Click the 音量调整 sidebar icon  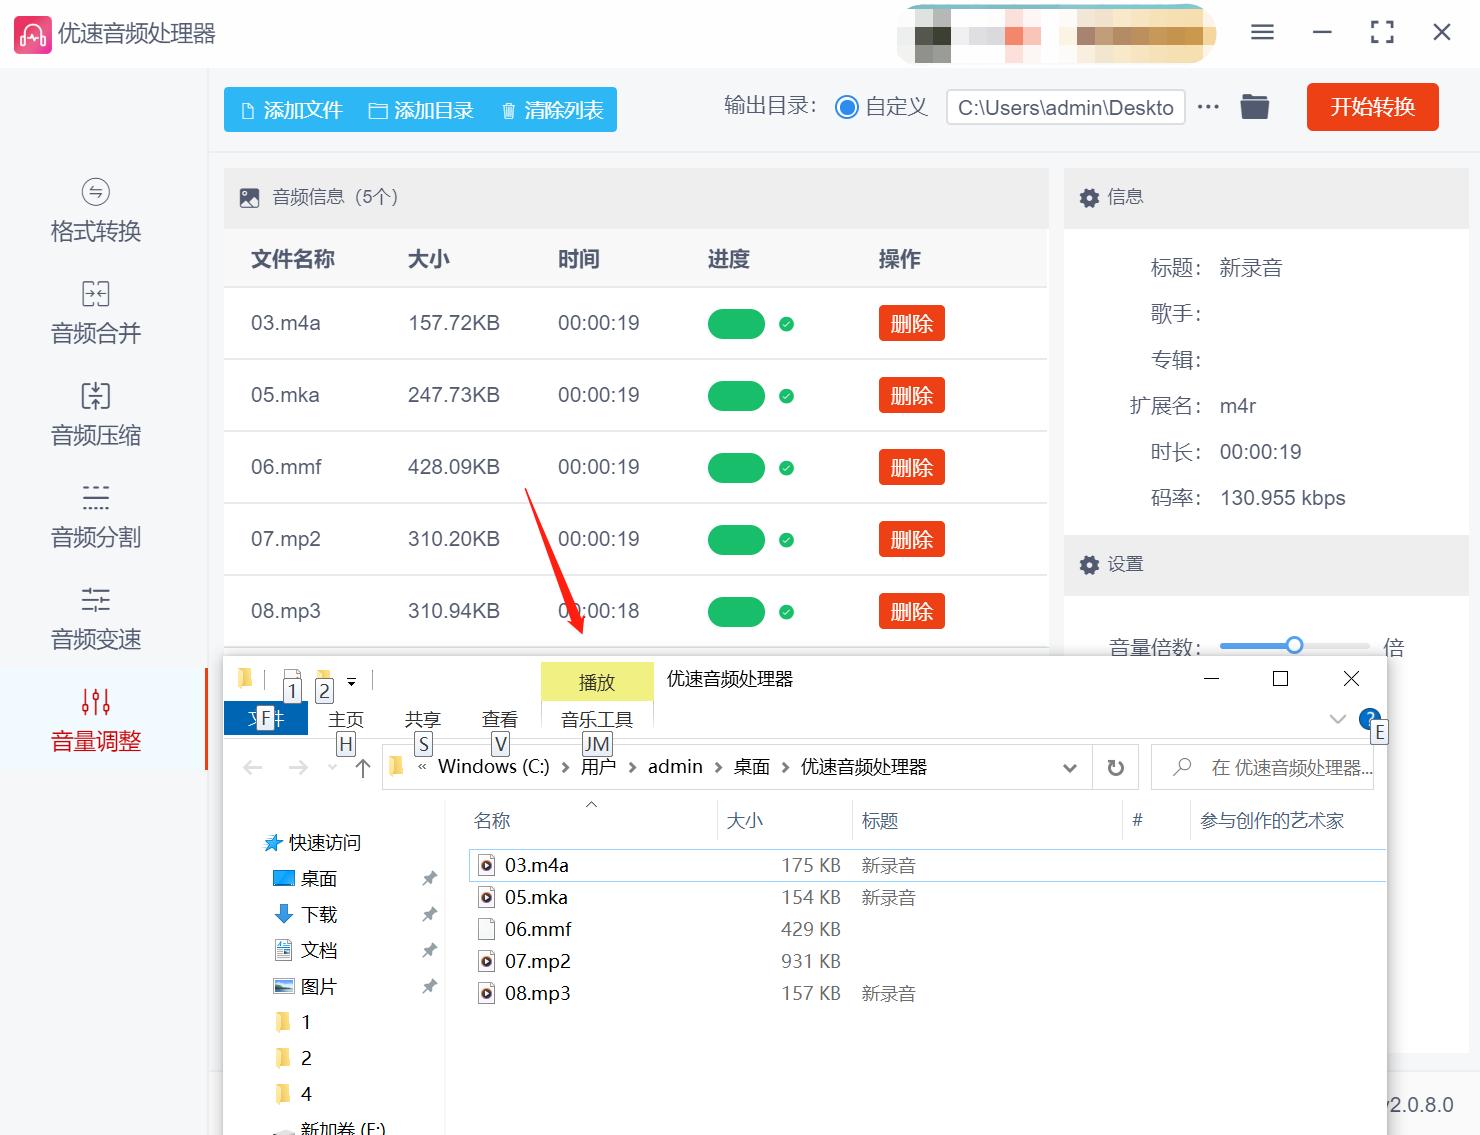click(x=93, y=720)
